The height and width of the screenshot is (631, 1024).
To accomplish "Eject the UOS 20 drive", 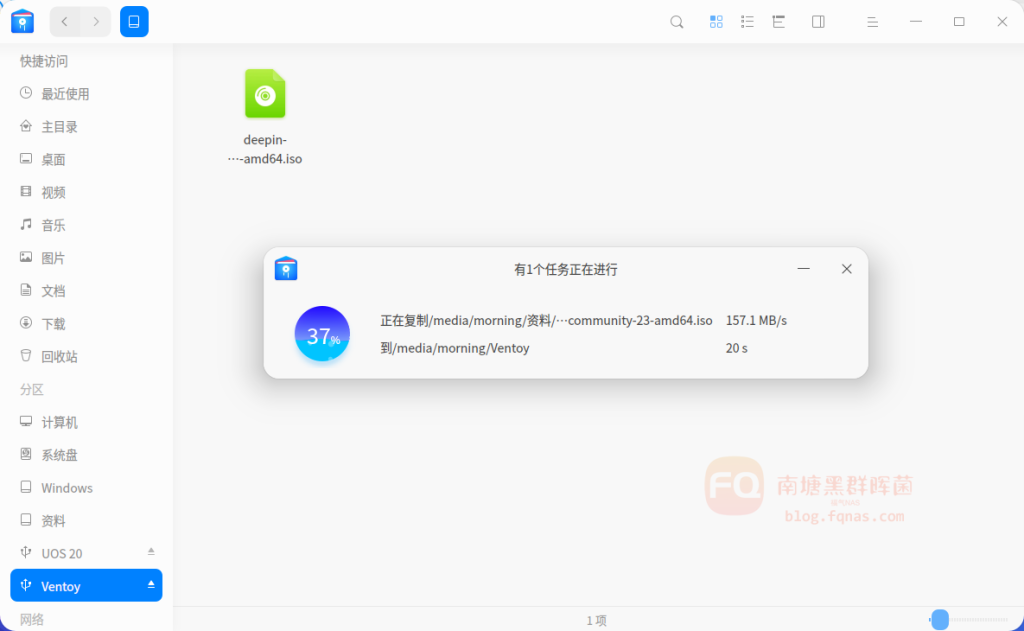I will point(151,552).
